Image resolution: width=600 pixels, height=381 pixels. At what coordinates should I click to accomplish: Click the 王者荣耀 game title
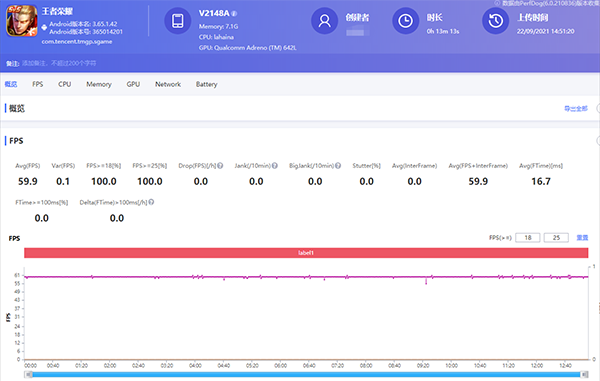[x=57, y=11]
